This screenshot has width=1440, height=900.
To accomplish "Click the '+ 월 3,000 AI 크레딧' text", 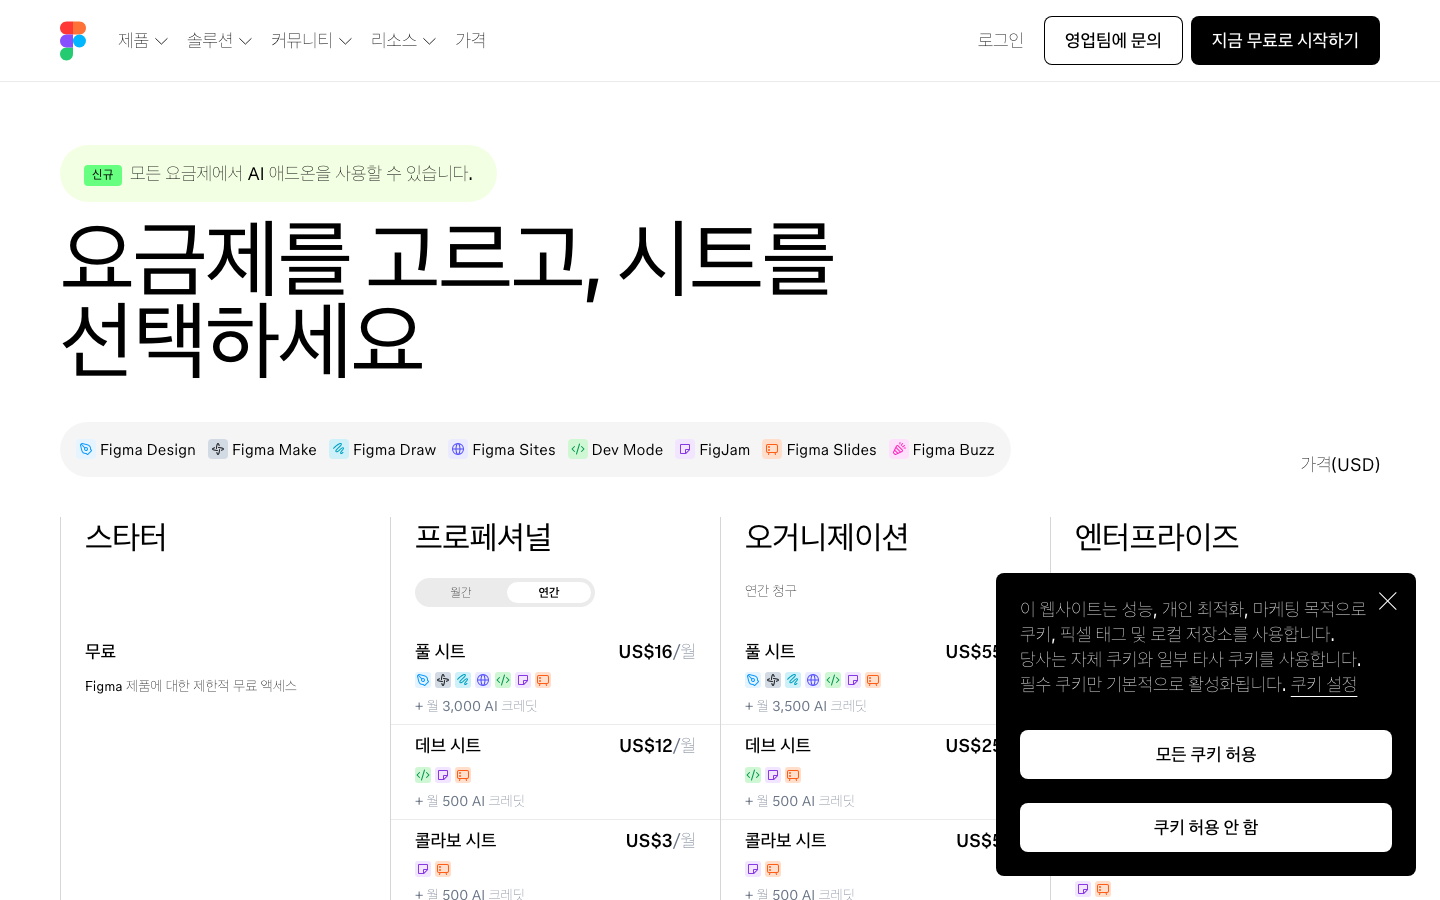I will (476, 706).
